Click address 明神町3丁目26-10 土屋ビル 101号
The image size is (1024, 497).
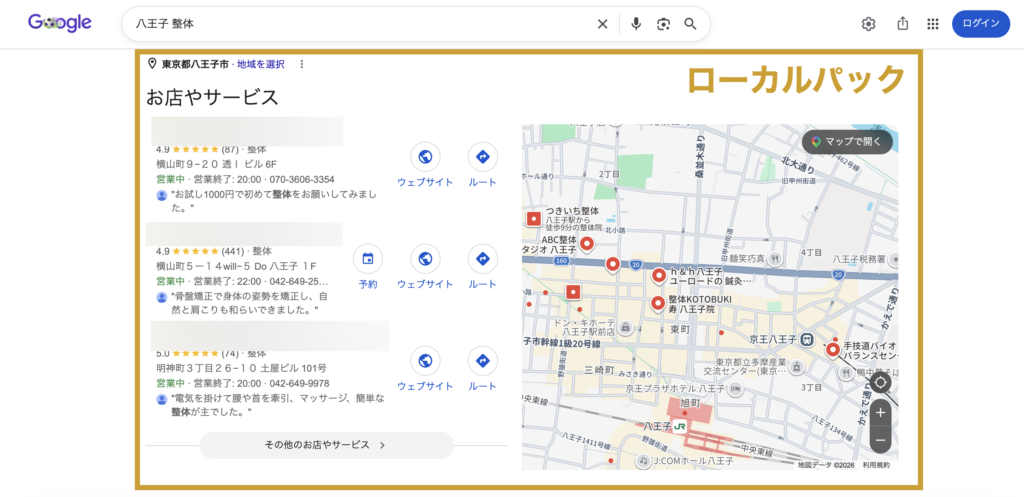click(242, 368)
